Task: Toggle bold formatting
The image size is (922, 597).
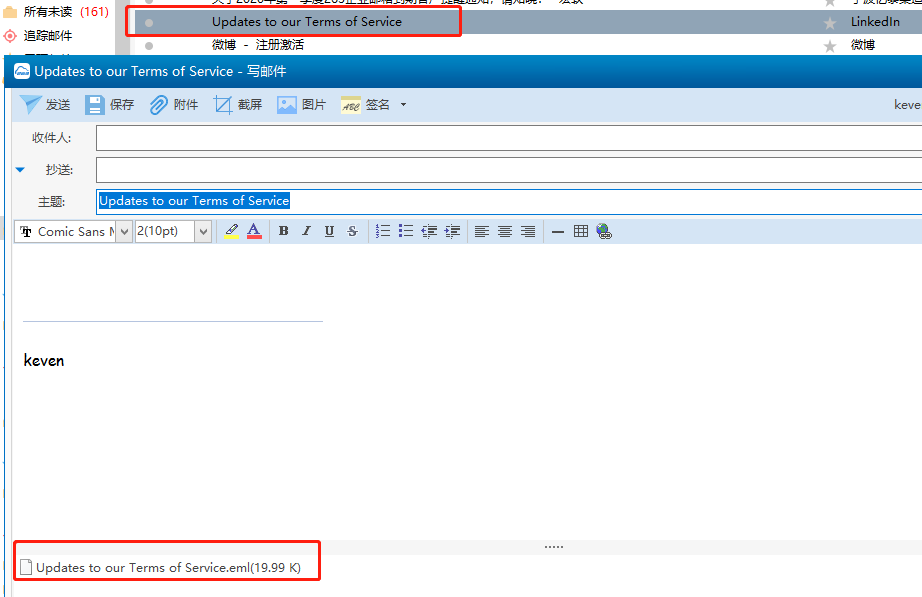Action: tap(283, 231)
